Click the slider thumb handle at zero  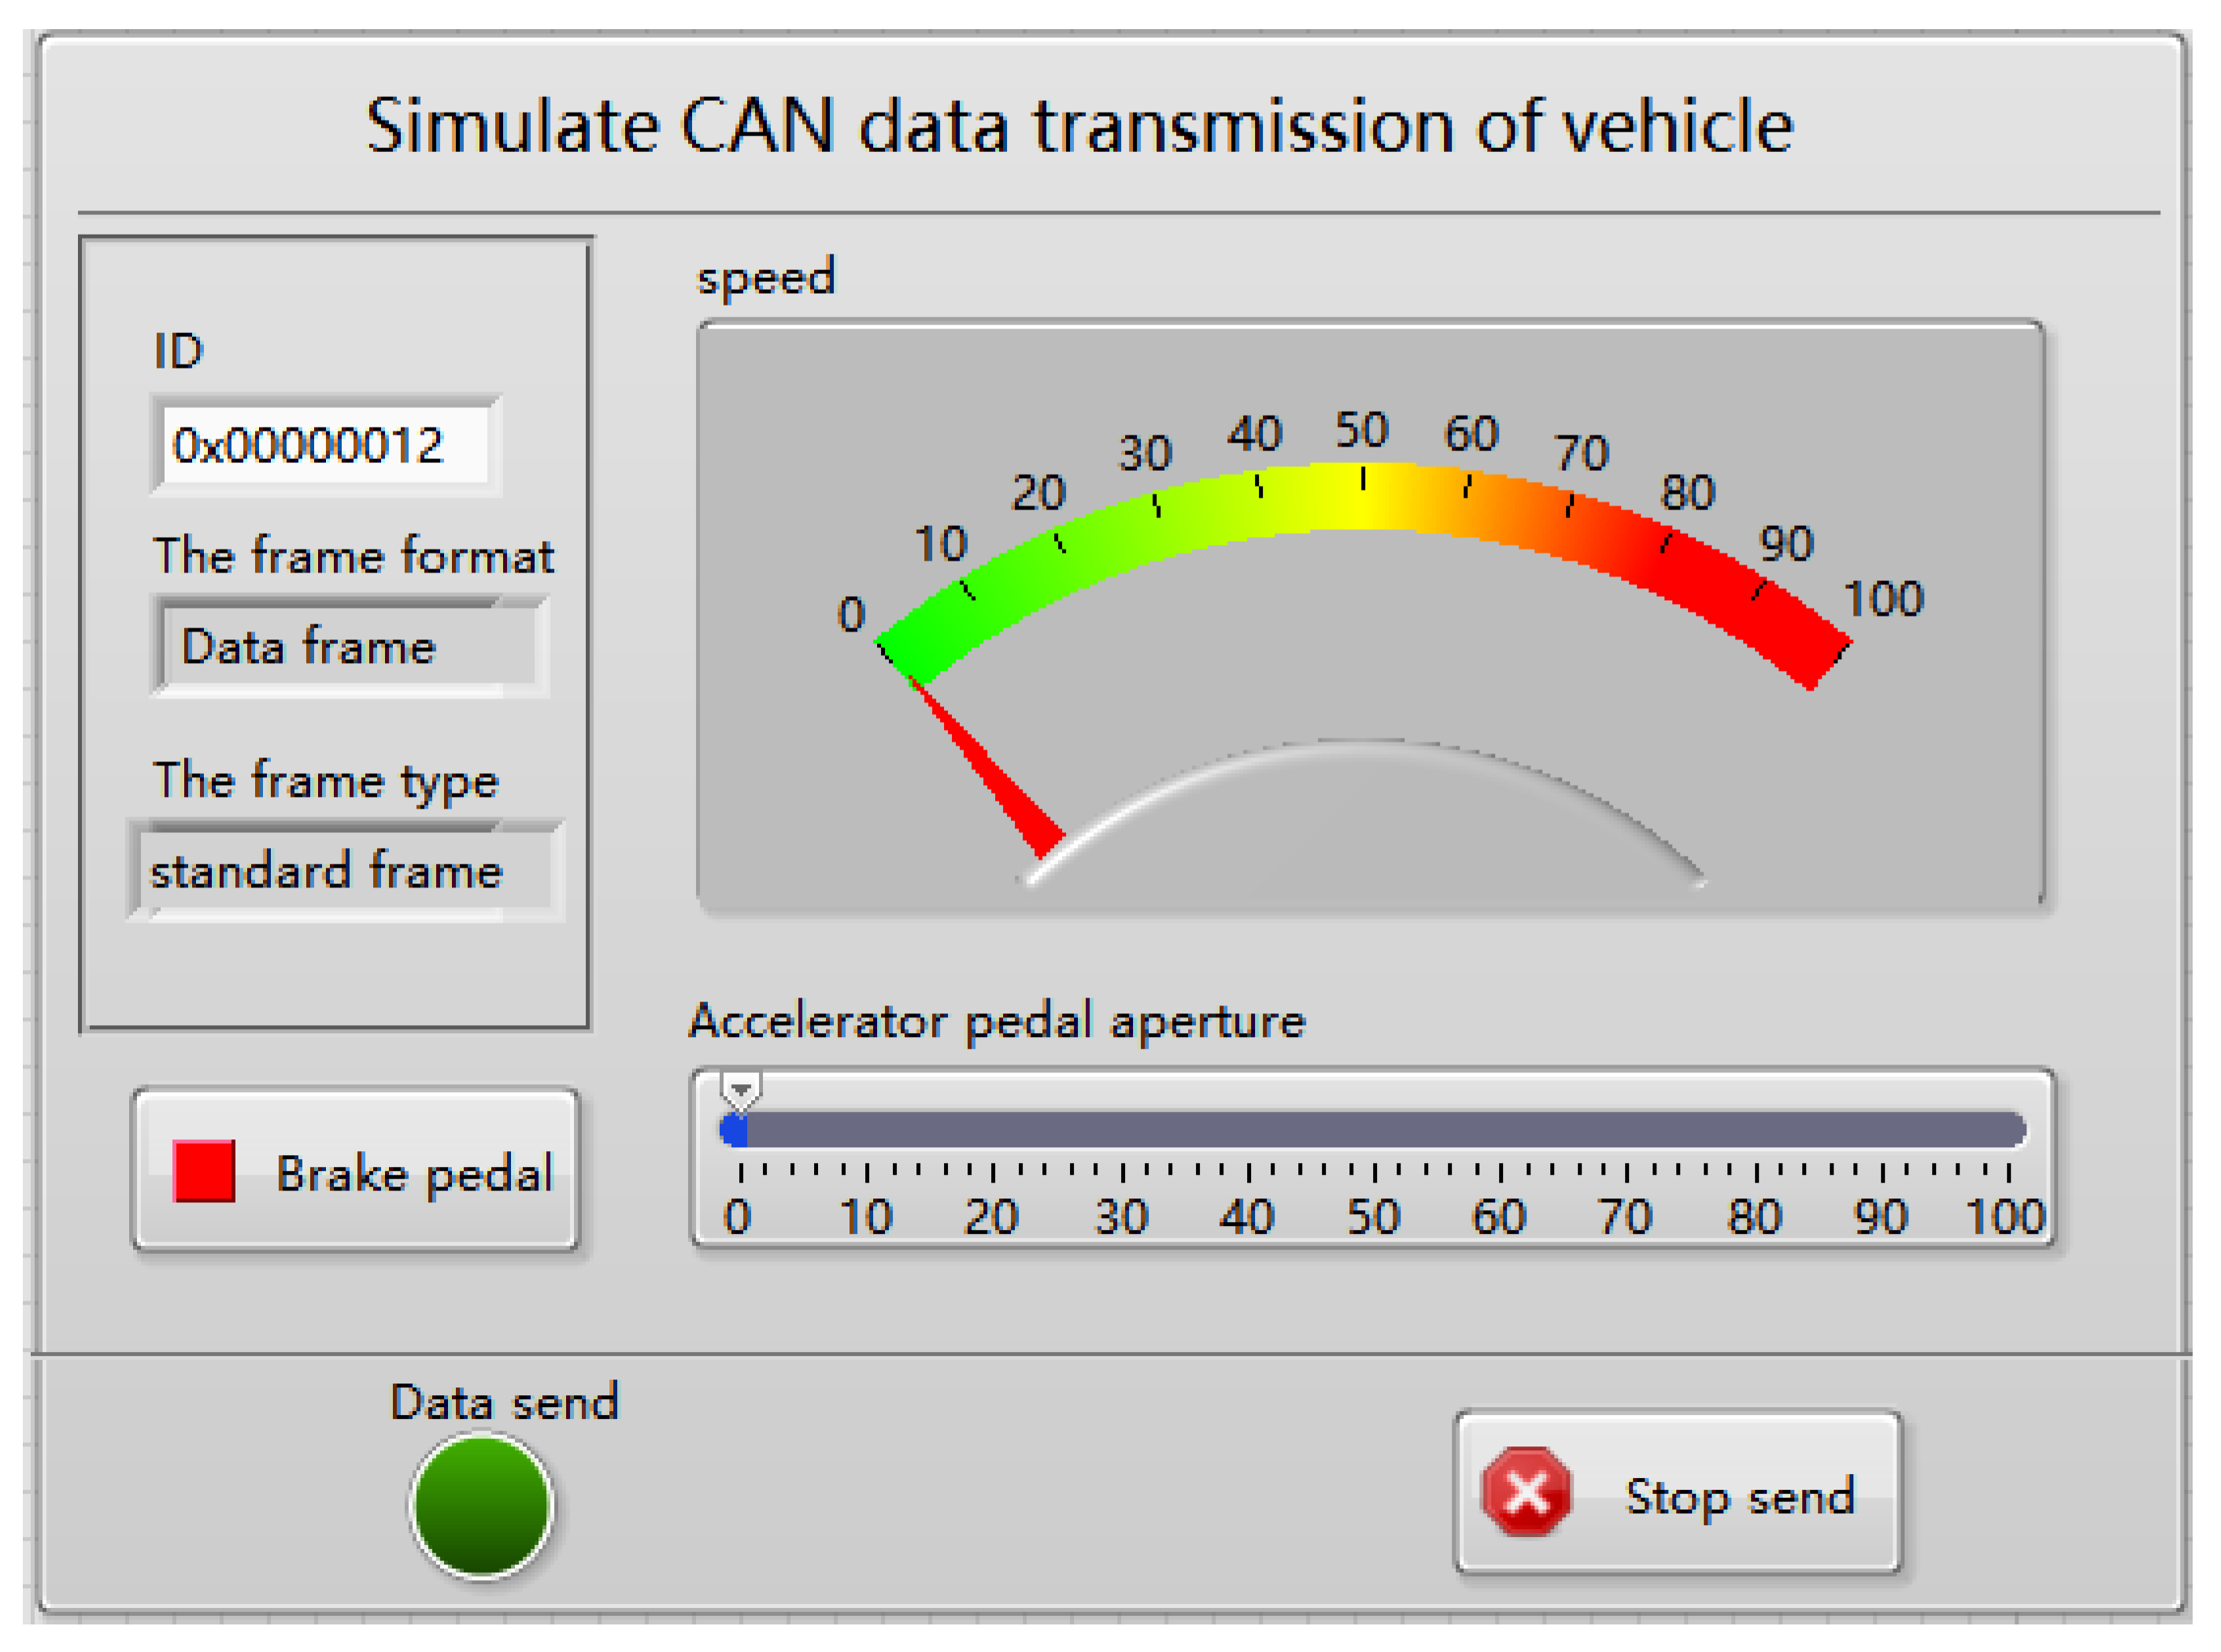pyautogui.click(x=741, y=1089)
